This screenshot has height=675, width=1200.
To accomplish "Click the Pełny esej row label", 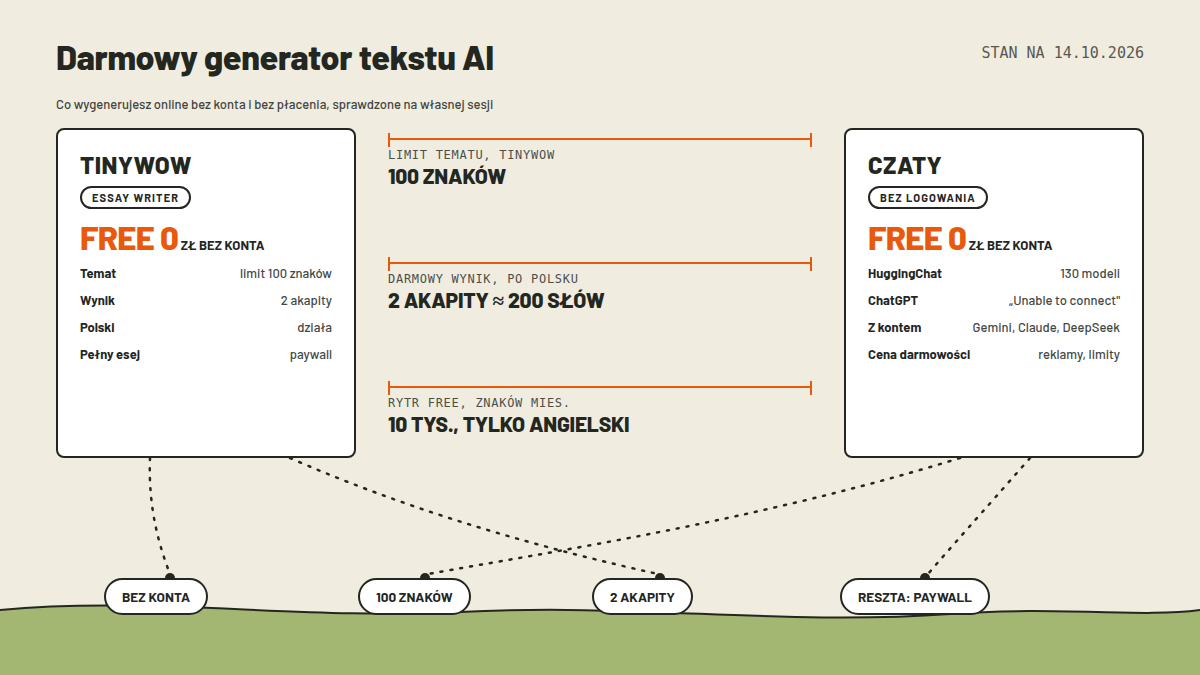I will coord(110,355).
